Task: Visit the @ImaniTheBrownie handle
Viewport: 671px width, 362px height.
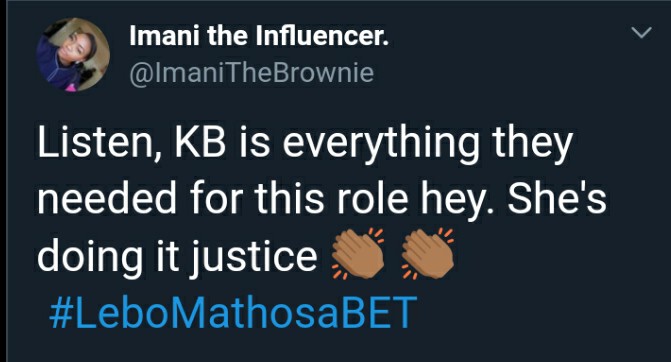Action: point(252,73)
